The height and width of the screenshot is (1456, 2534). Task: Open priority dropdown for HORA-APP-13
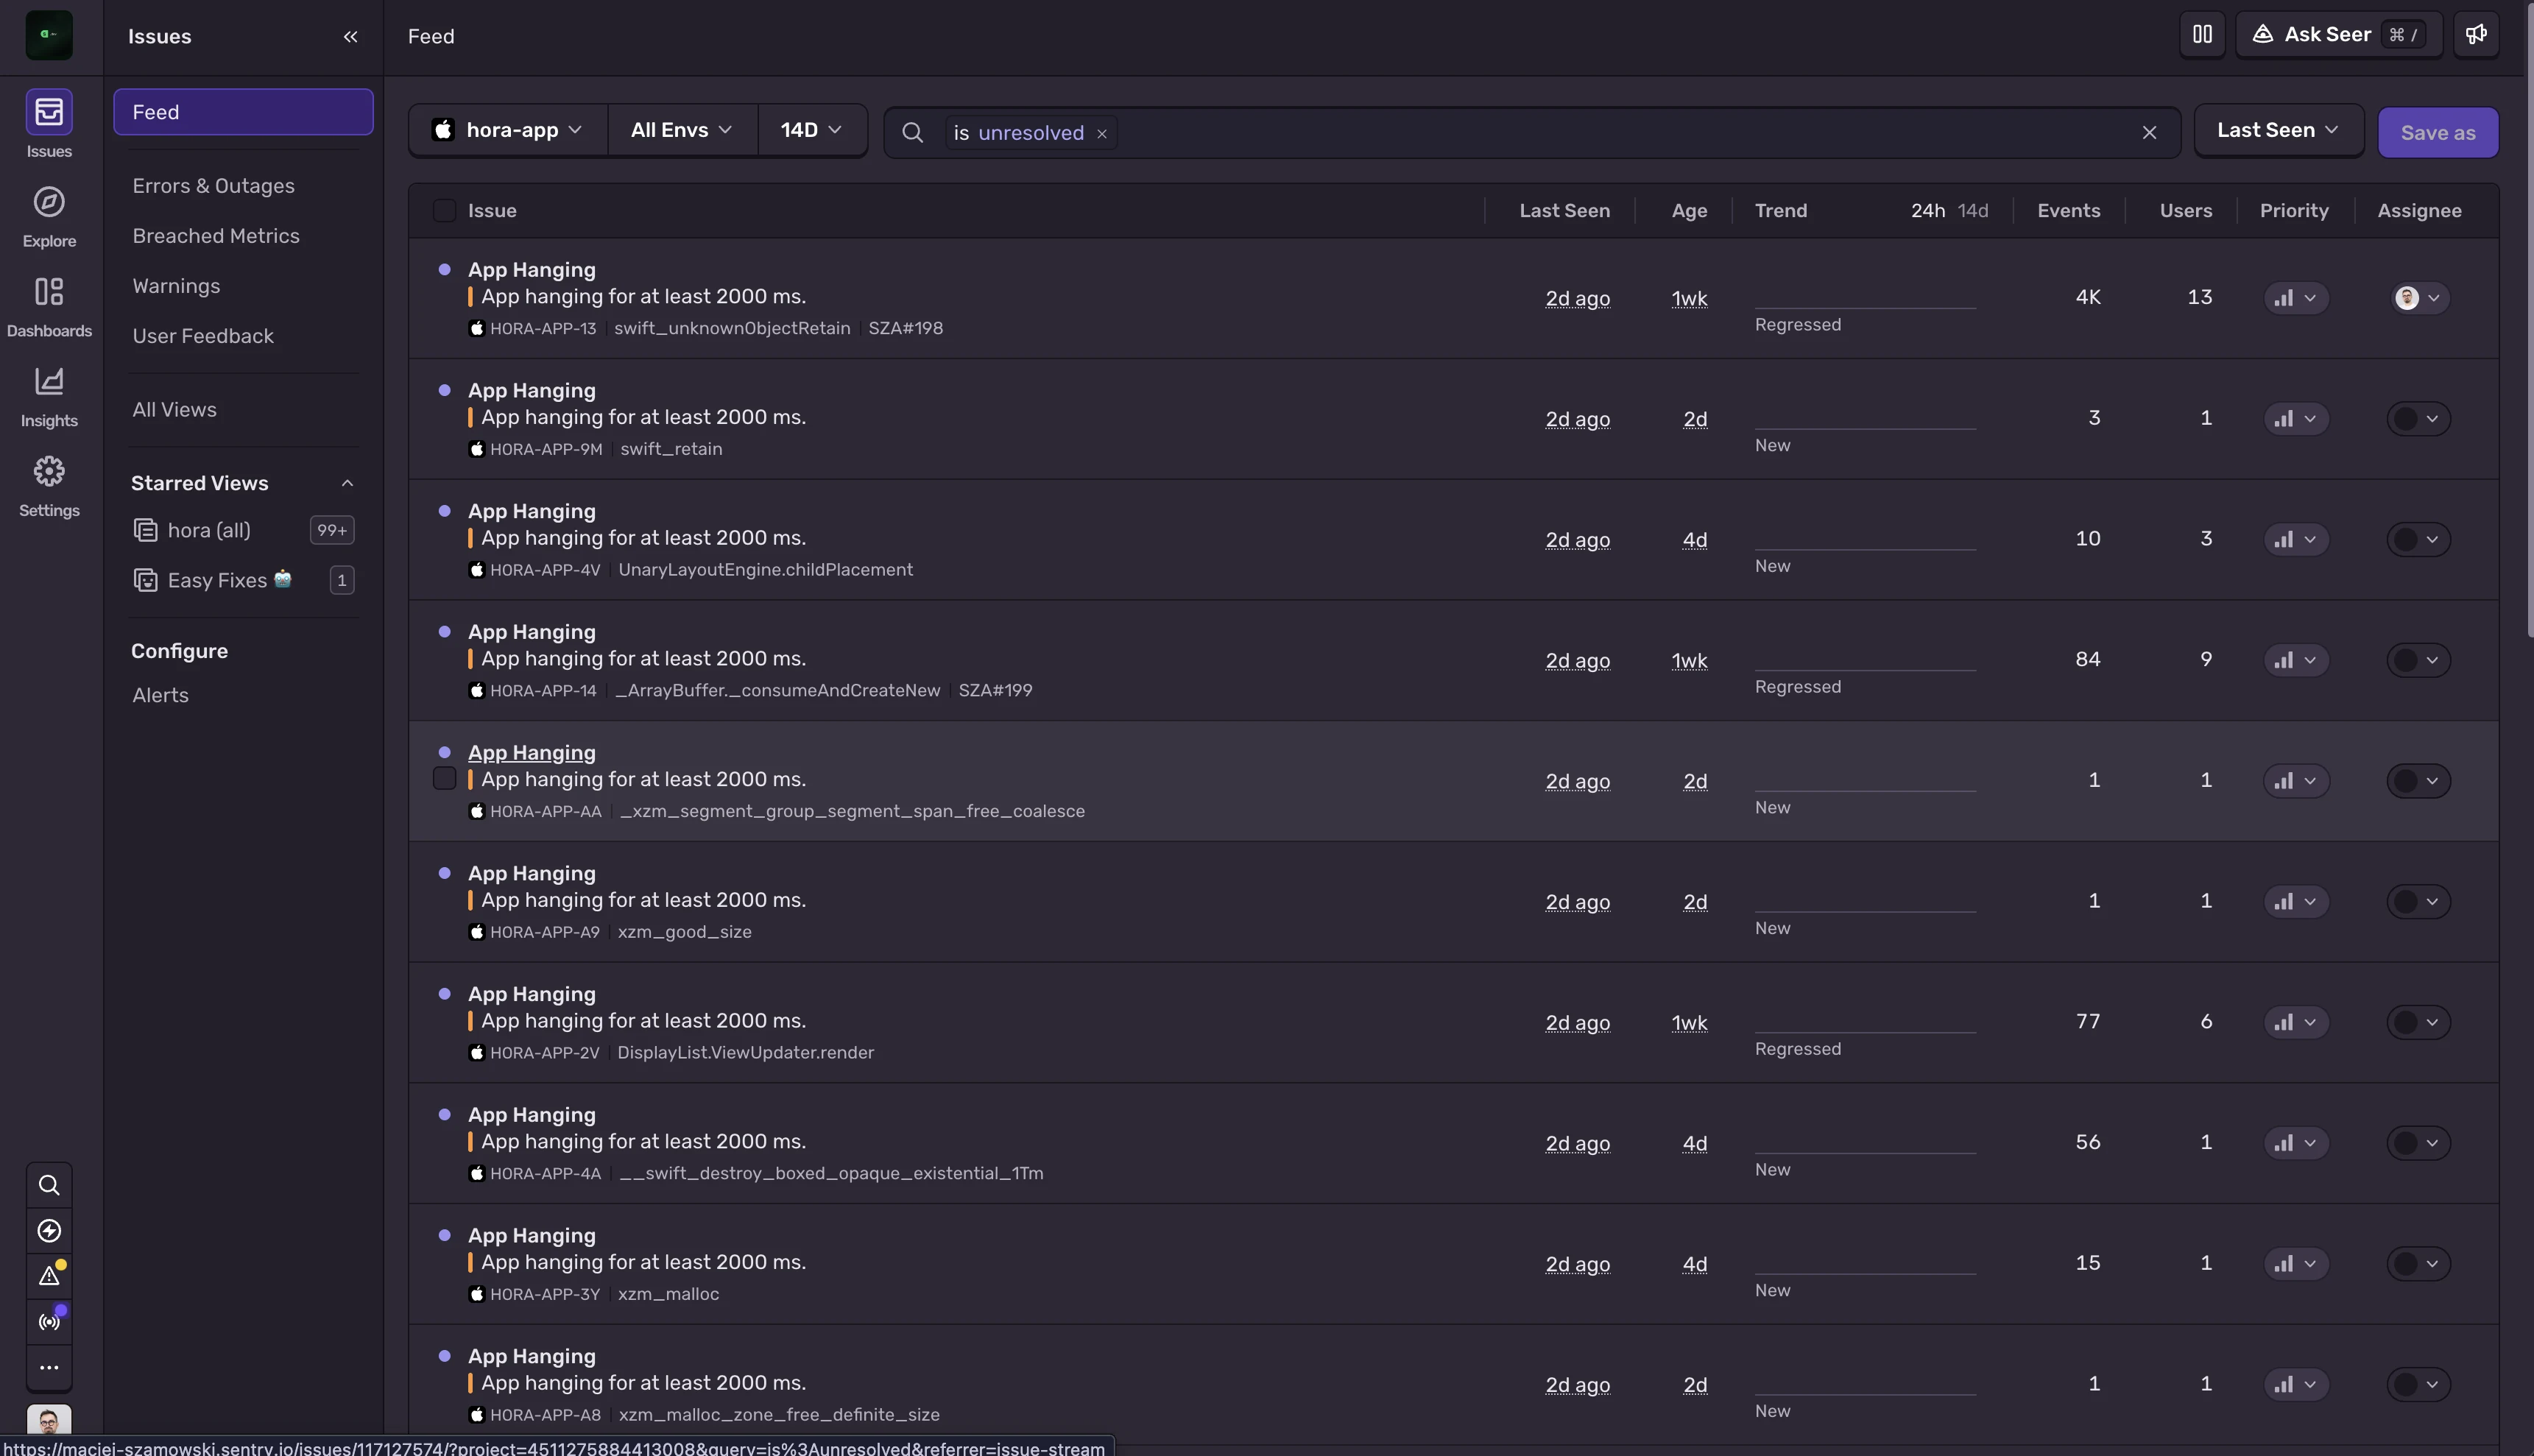pyautogui.click(x=2296, y=298)
